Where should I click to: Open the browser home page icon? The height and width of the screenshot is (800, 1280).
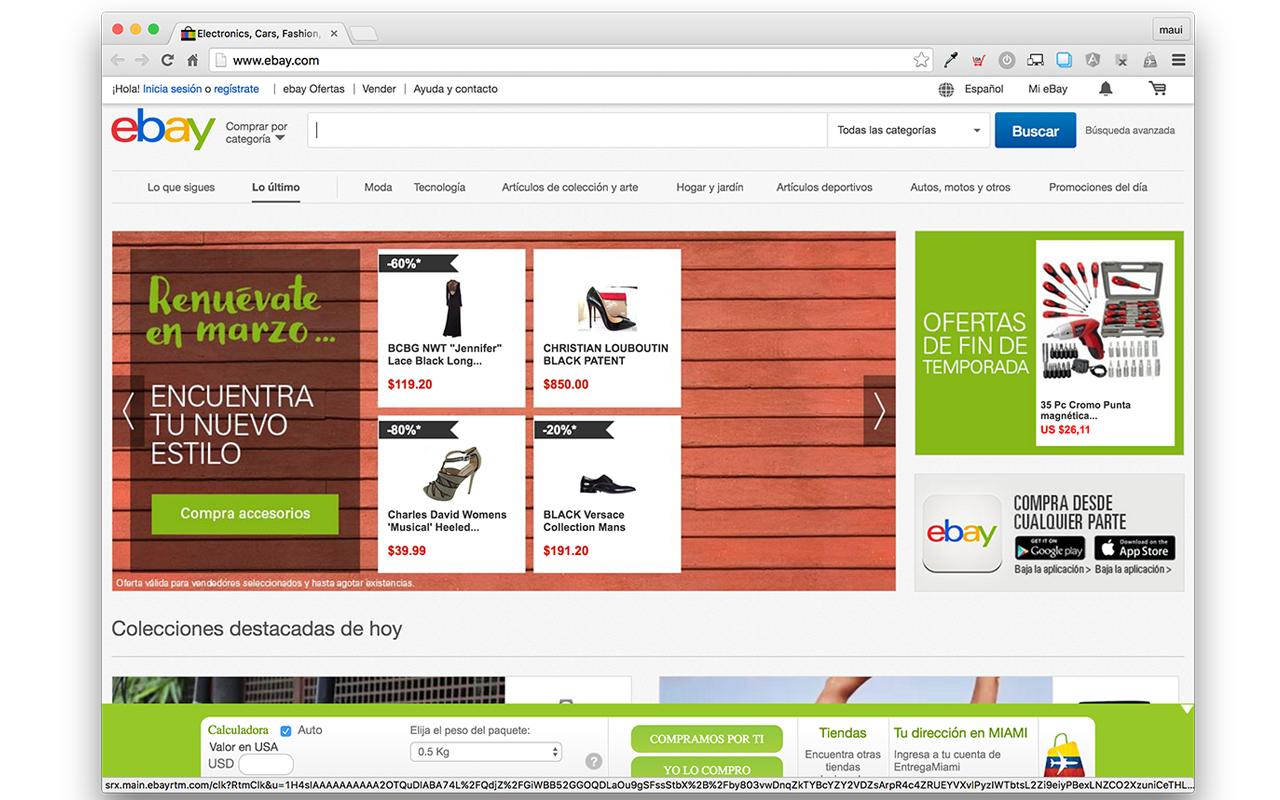(193, 60)
